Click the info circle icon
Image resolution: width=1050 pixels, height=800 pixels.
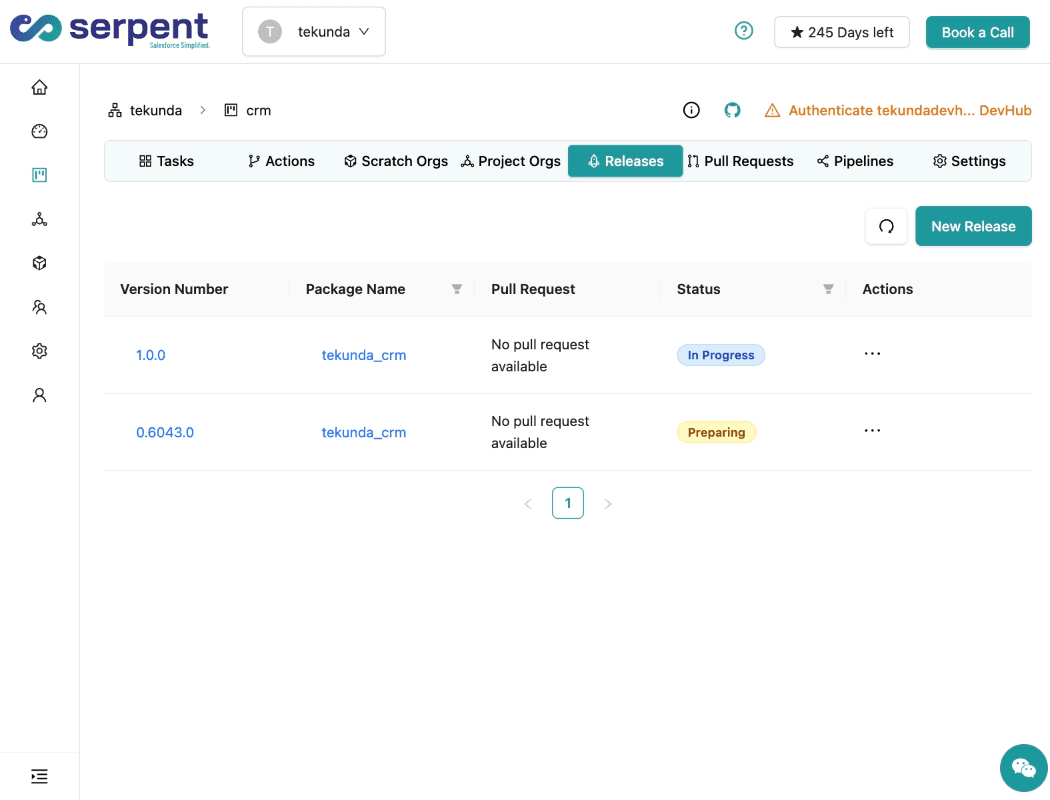tap(691, 110)
